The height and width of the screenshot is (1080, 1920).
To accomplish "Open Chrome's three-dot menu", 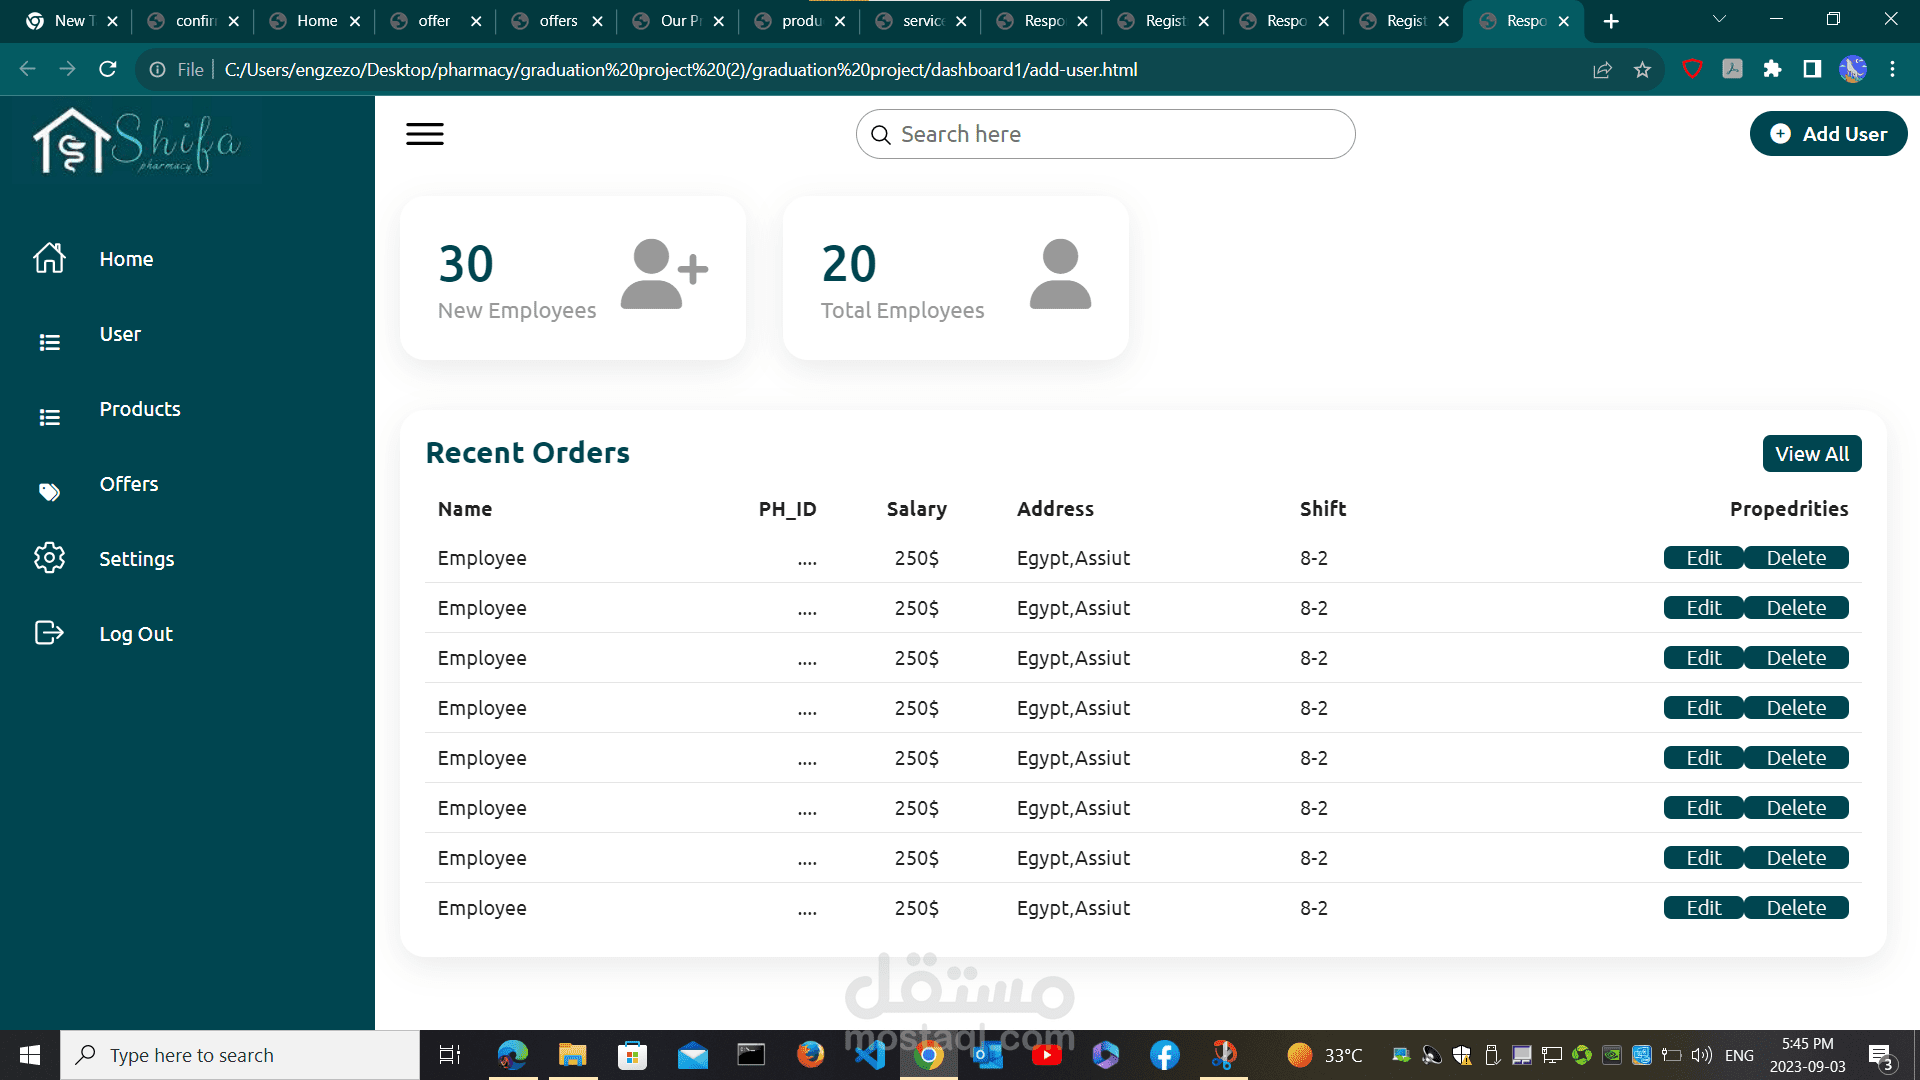I will point(1892,69).
